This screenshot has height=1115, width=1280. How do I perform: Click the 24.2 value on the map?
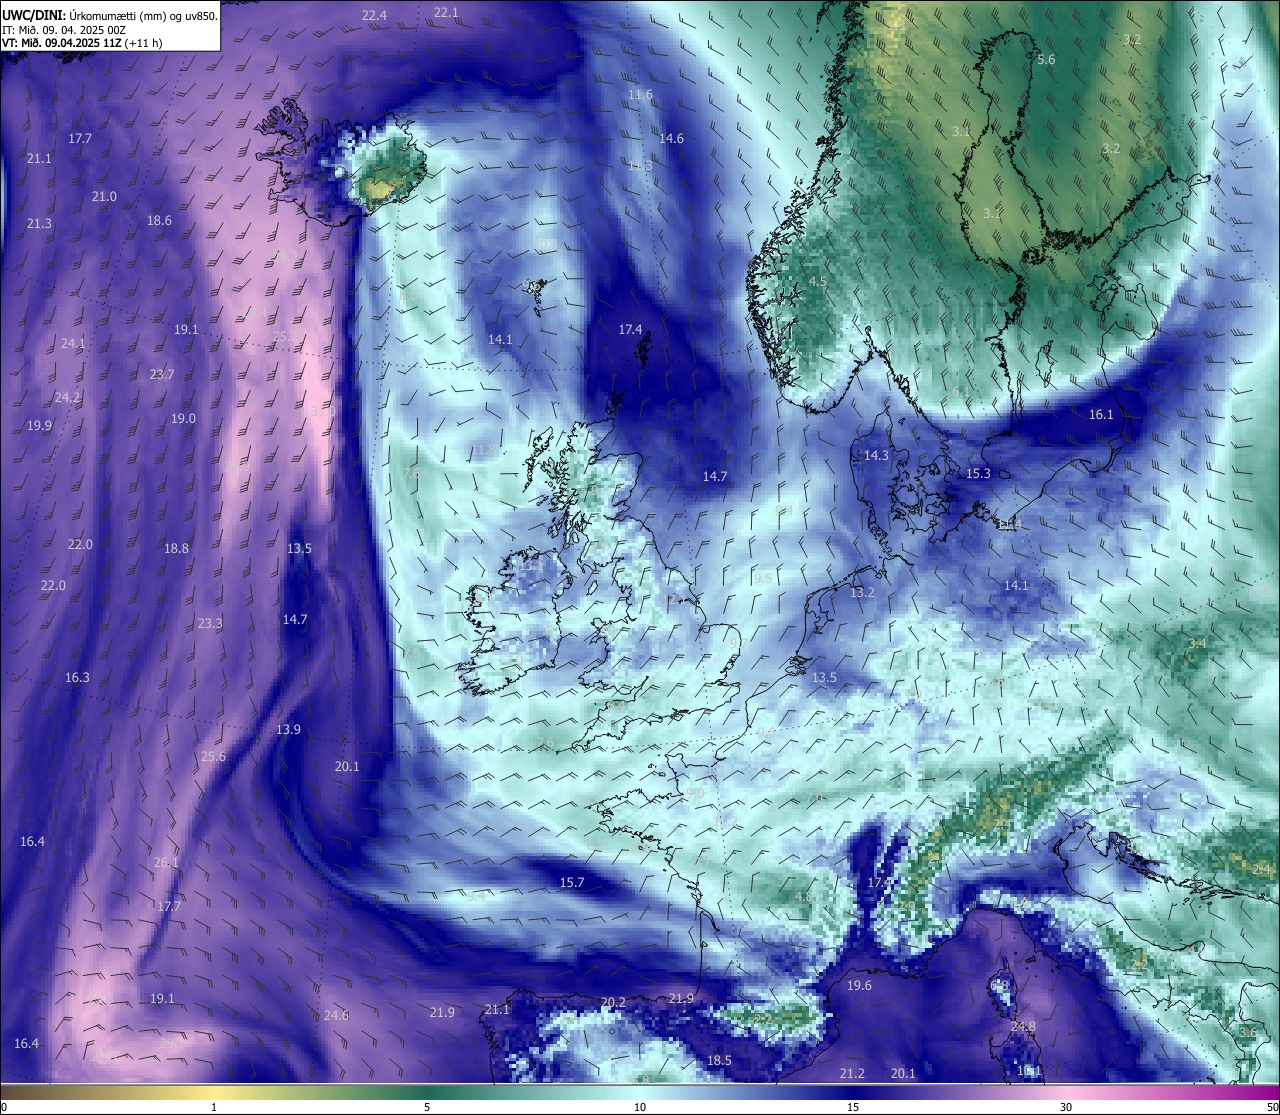tap(67, 398)
